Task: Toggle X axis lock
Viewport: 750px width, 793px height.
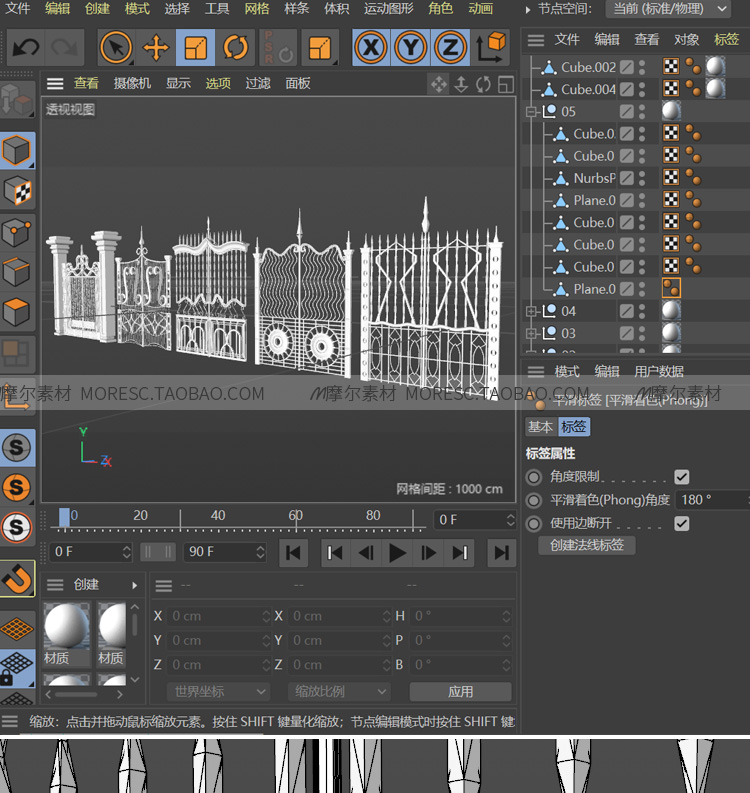Action: 371,47
